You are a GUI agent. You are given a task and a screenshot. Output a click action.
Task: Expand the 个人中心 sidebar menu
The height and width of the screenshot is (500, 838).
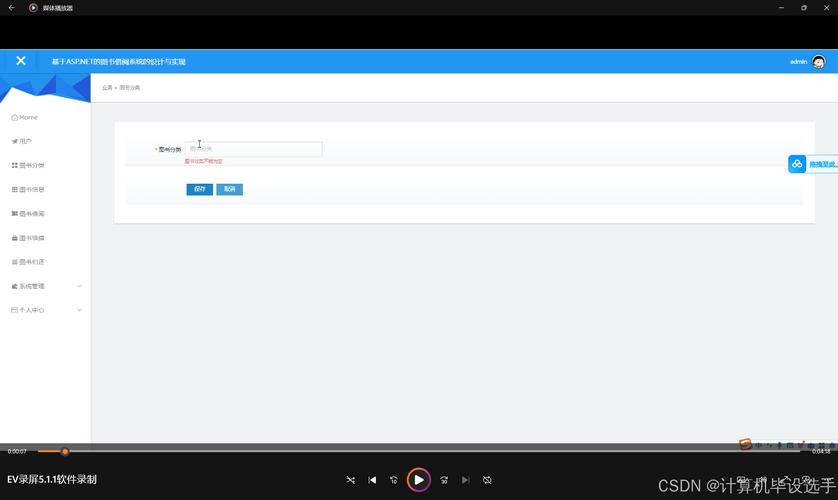click(x=45, y=310)
